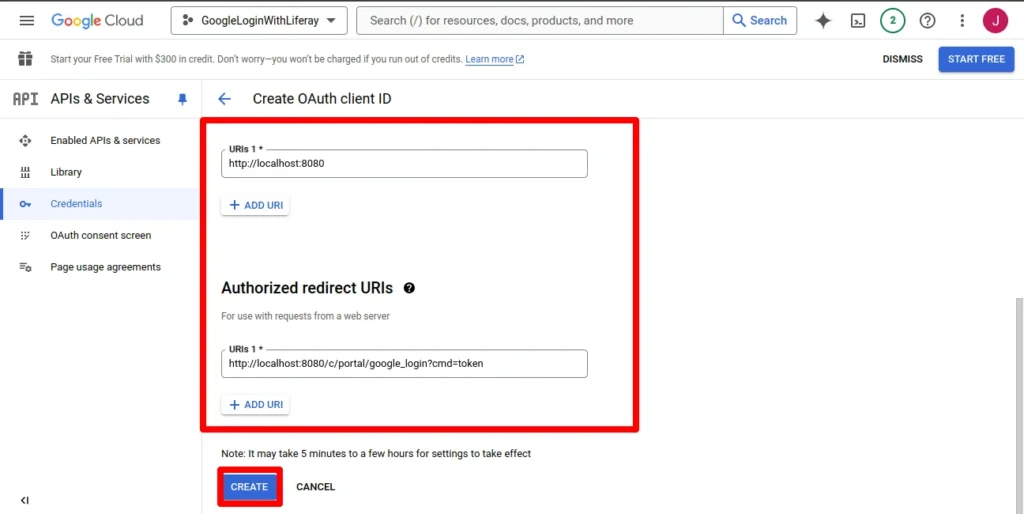
Task: Go back using the arrow icon
Action: [x=225, y=99]
